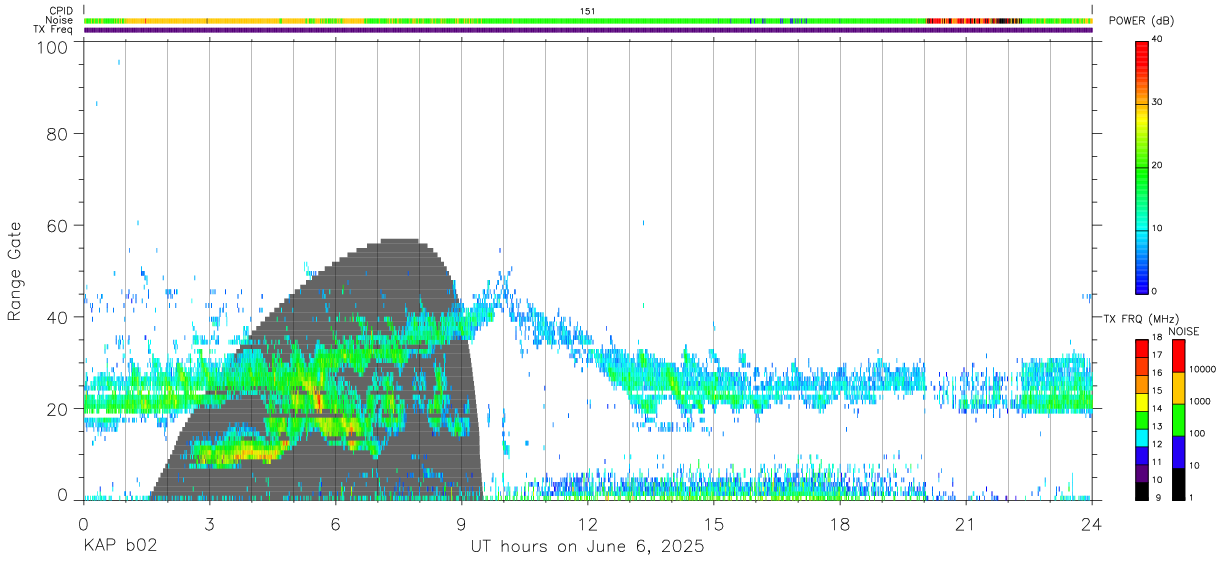Click the CPID value 151
Image resolution: width=1228 pixels, height=567 pixels.
(588, 10)
